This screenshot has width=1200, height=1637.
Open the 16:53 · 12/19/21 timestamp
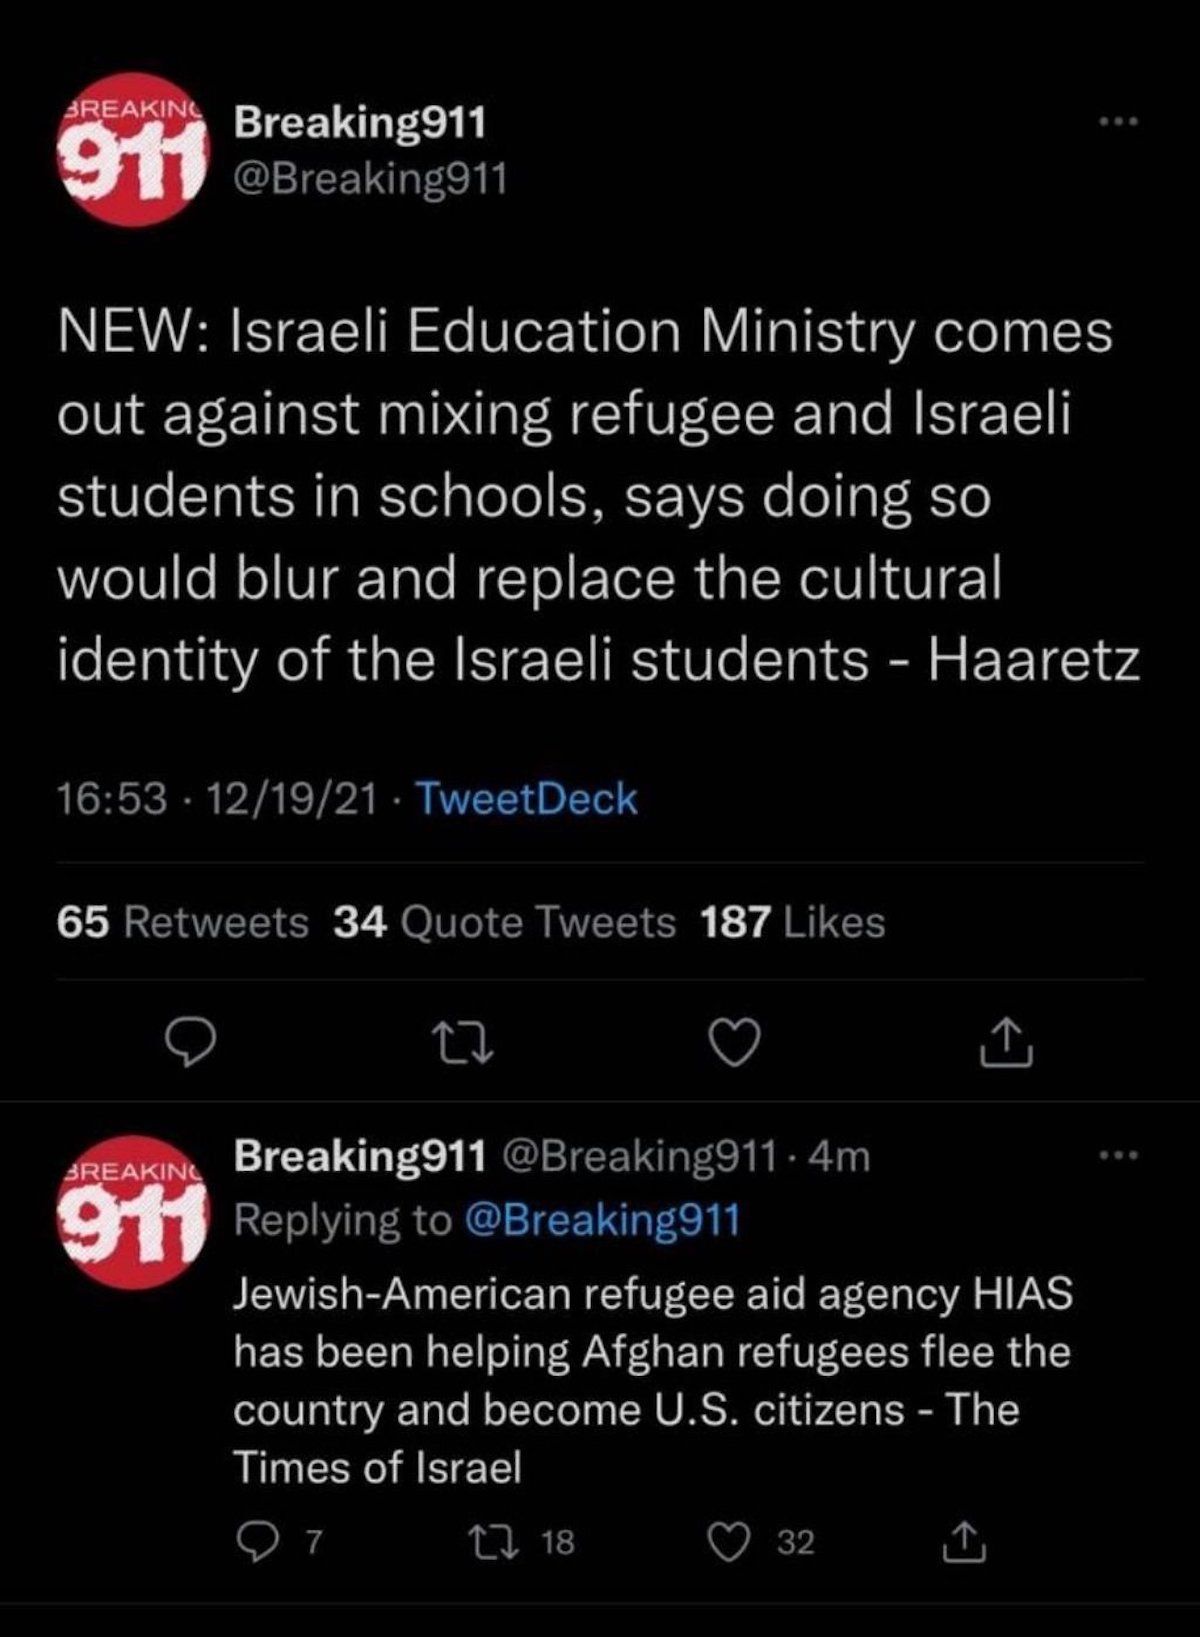tap(217, 799)
